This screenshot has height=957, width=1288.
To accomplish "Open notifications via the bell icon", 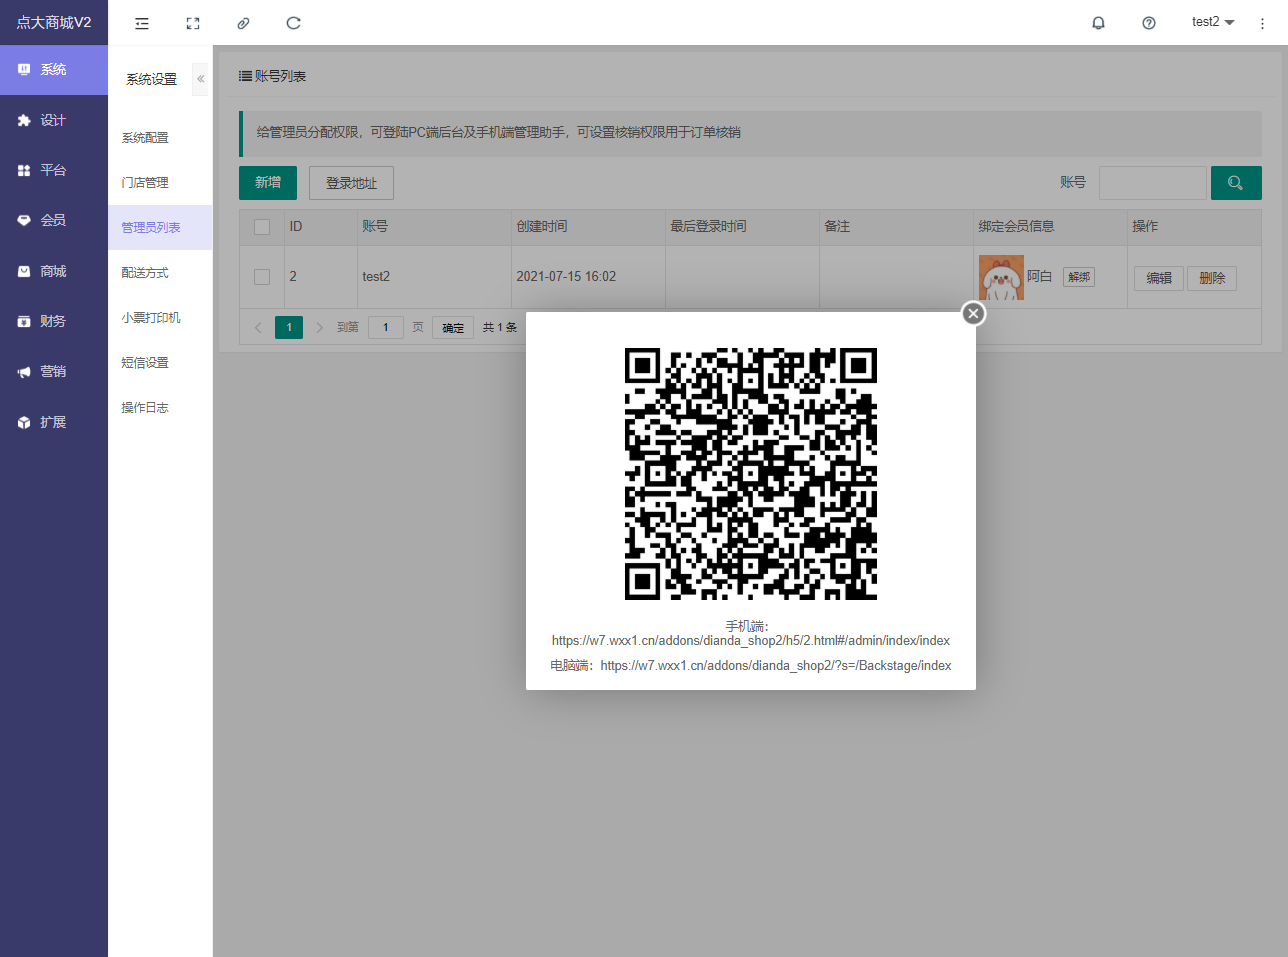I will point(1098,23).
